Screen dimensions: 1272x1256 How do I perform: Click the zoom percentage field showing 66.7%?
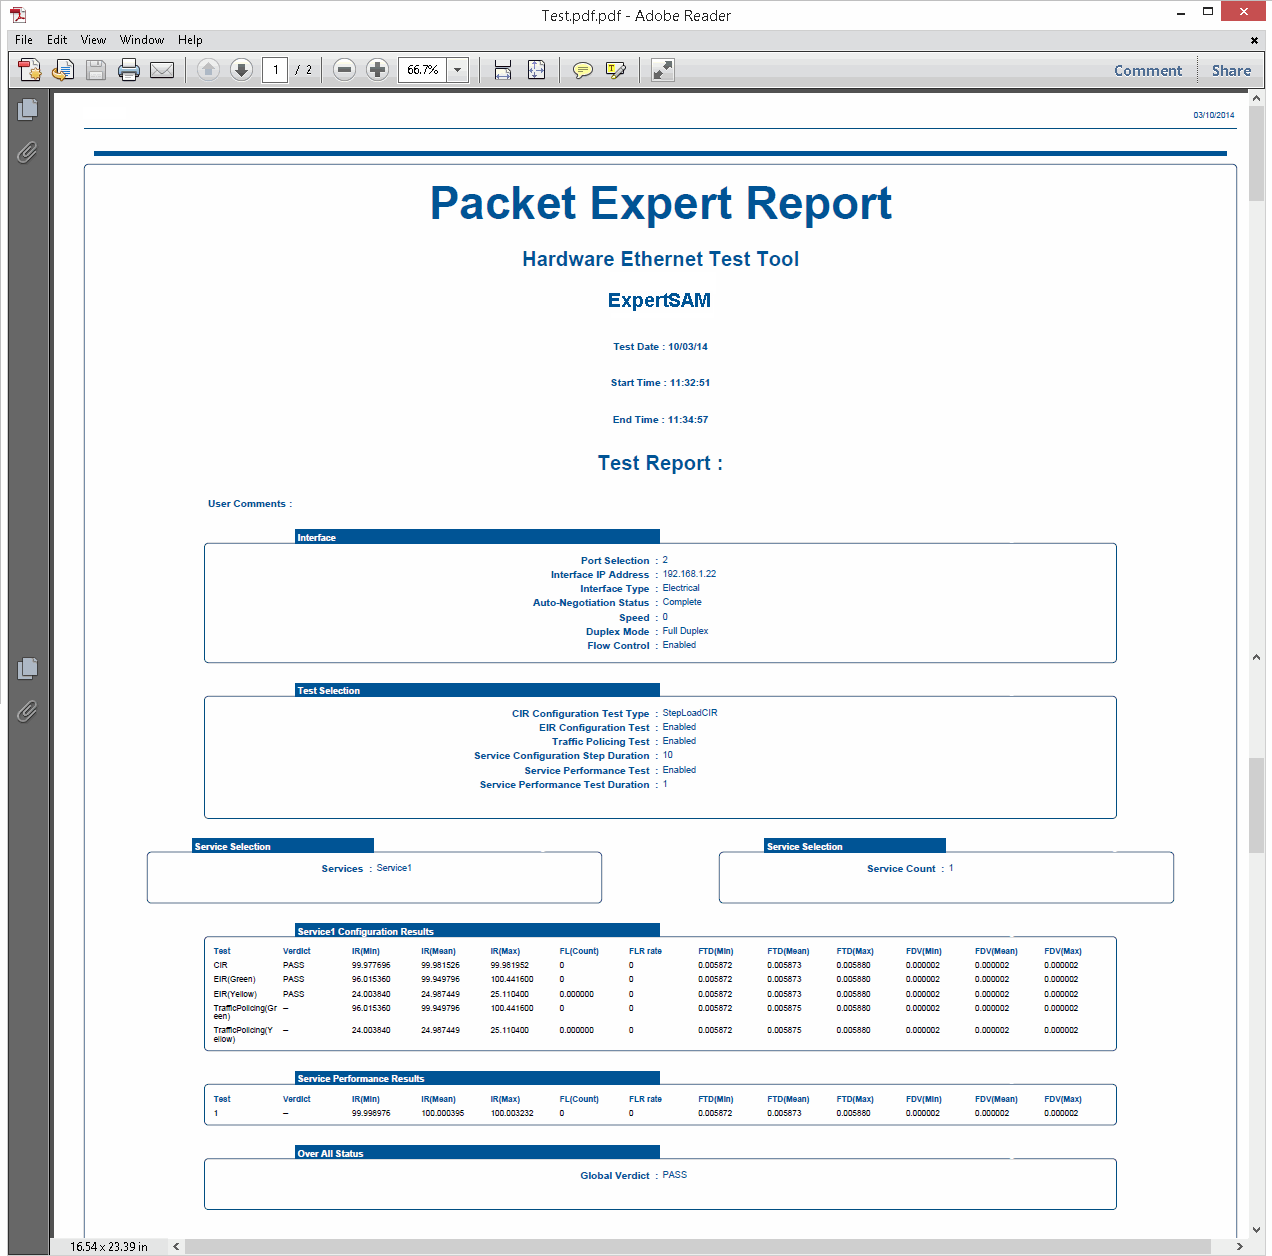click(x=423, y=70)
